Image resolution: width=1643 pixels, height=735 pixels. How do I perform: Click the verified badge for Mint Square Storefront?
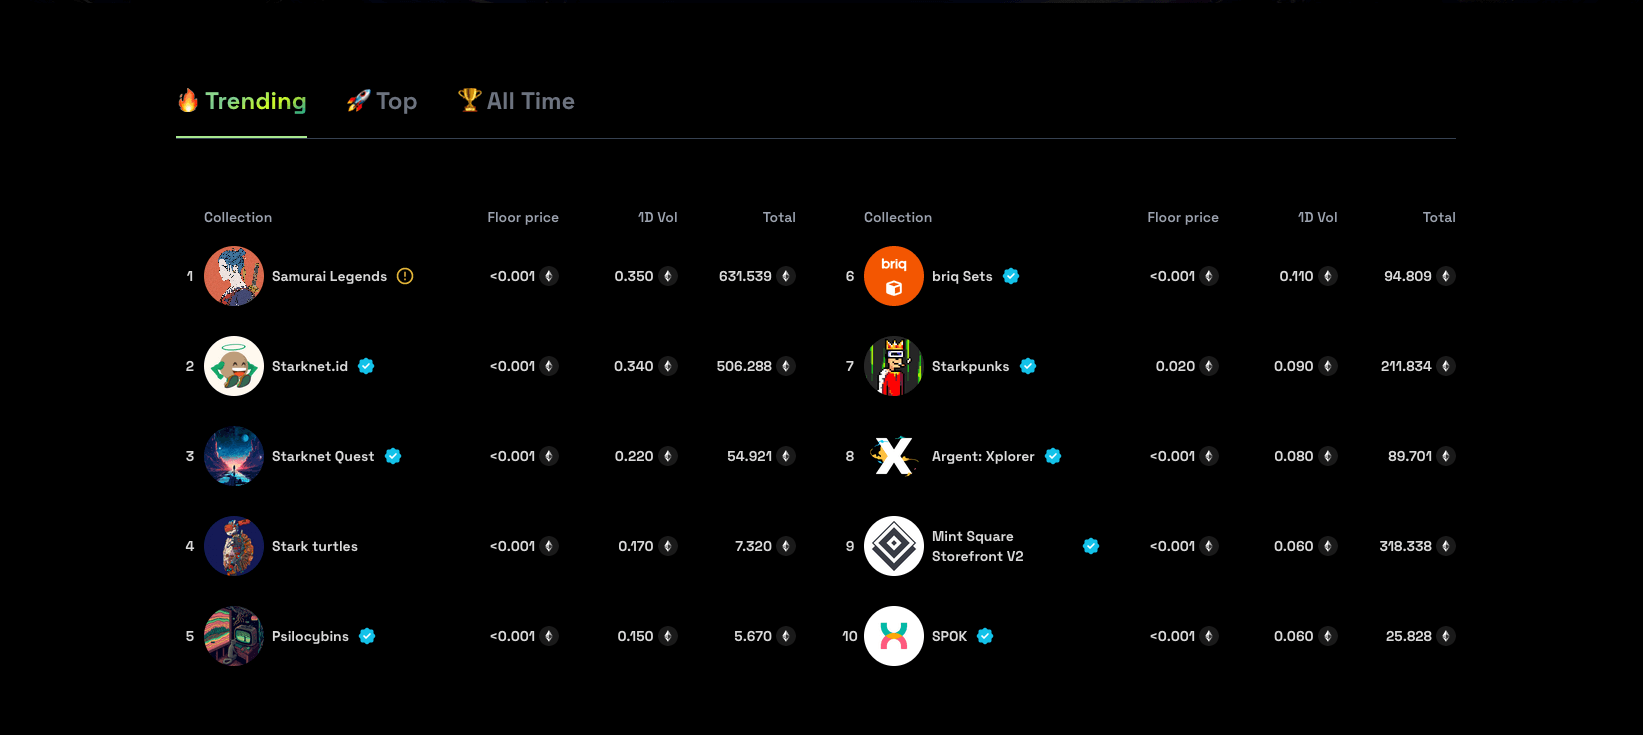click(x=1091, y=546)
